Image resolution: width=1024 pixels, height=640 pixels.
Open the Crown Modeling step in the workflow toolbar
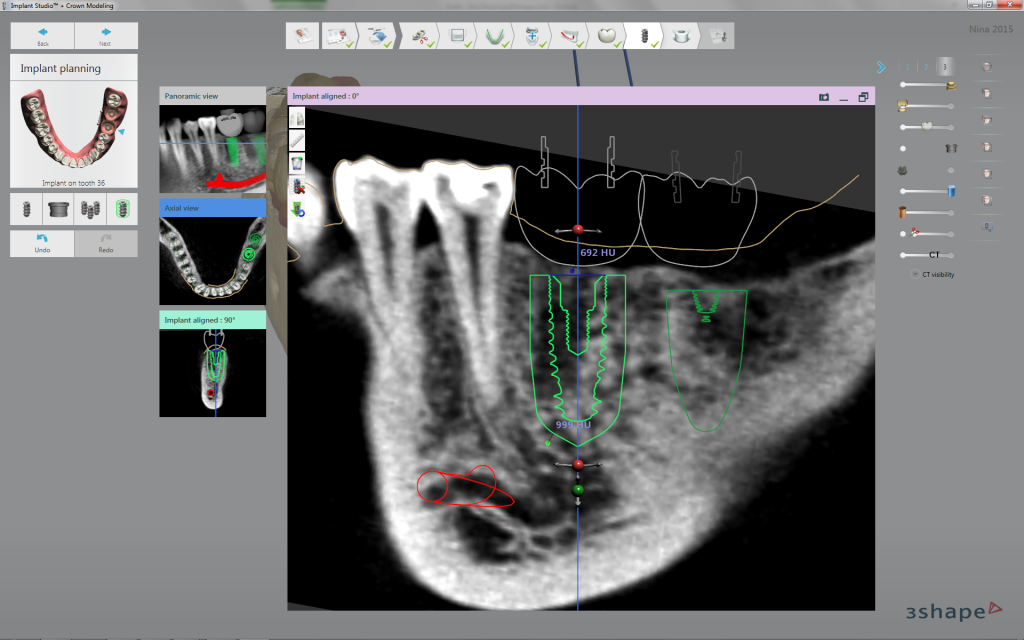tap(607, 35)
